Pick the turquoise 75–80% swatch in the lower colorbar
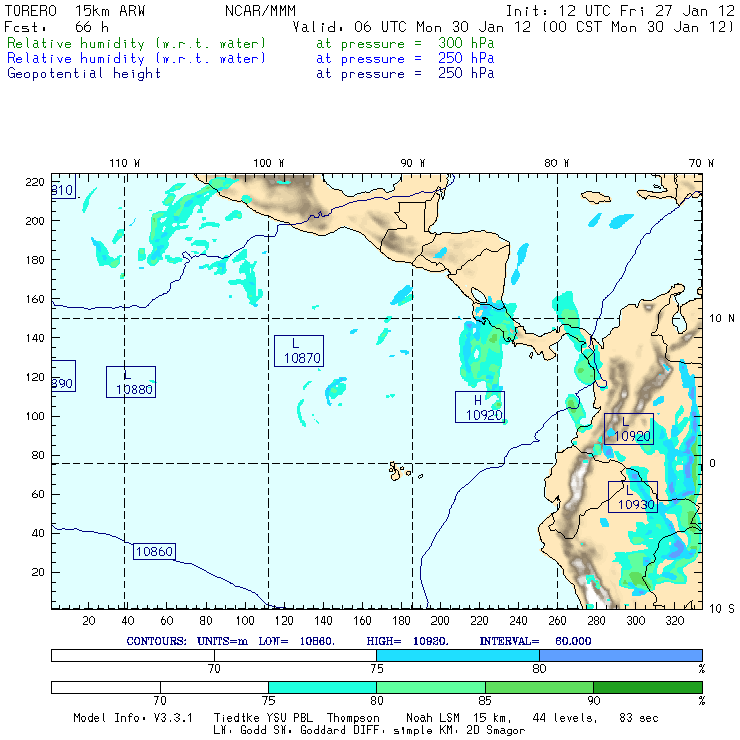Screen dimensions: 740x740 point(322,687)
